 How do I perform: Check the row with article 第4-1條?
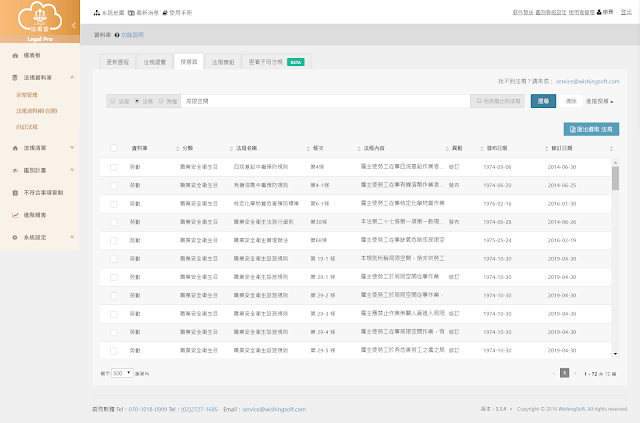pyautogui.click(x=113, y=186)
